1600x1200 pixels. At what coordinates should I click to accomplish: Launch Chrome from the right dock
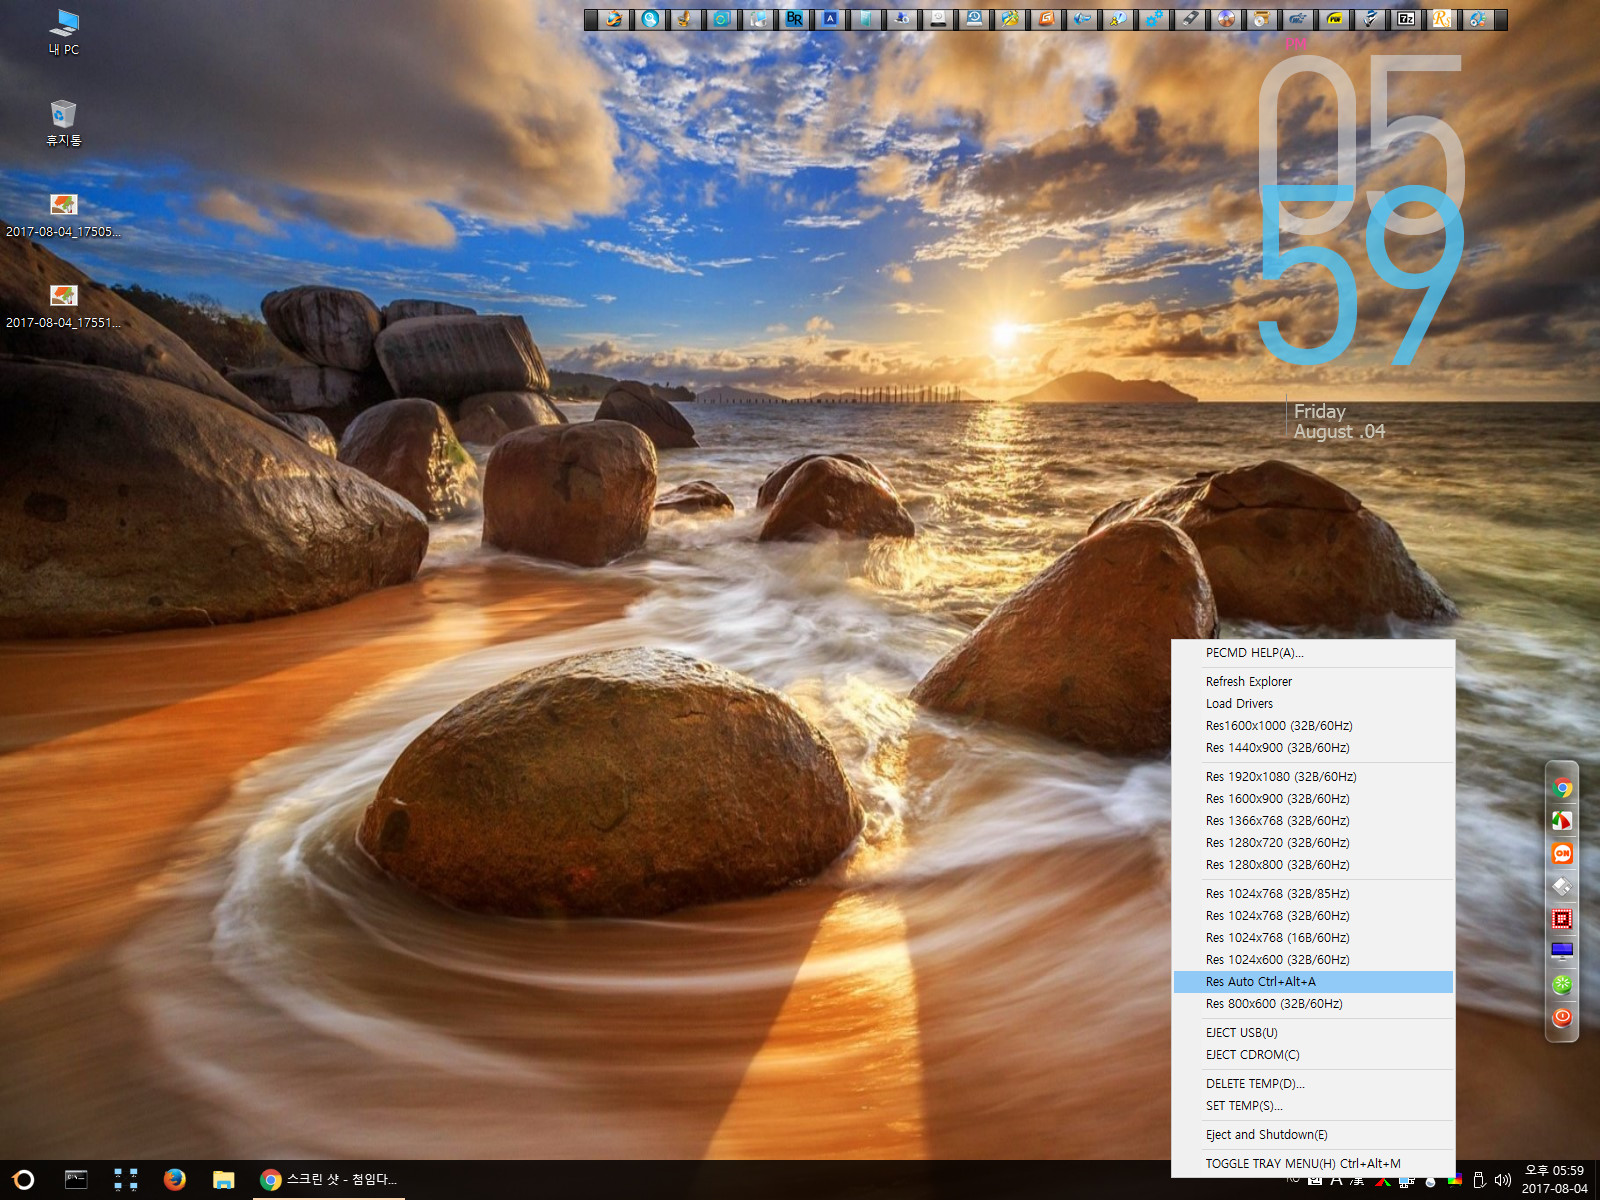(1562, 788)
